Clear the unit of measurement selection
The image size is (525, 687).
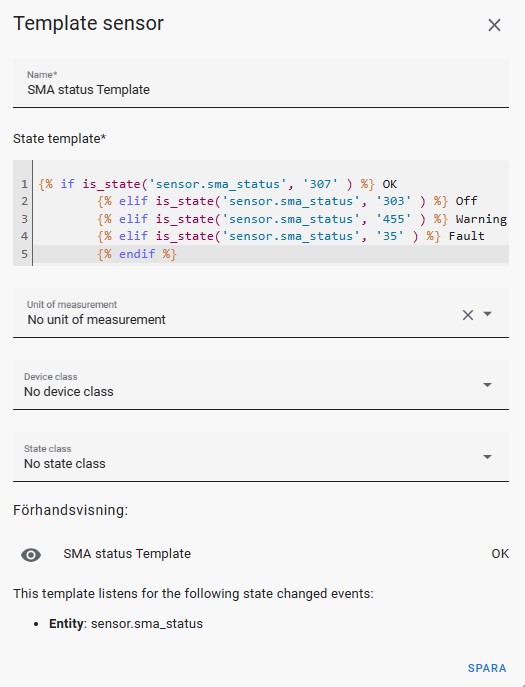tap(468, 315)
